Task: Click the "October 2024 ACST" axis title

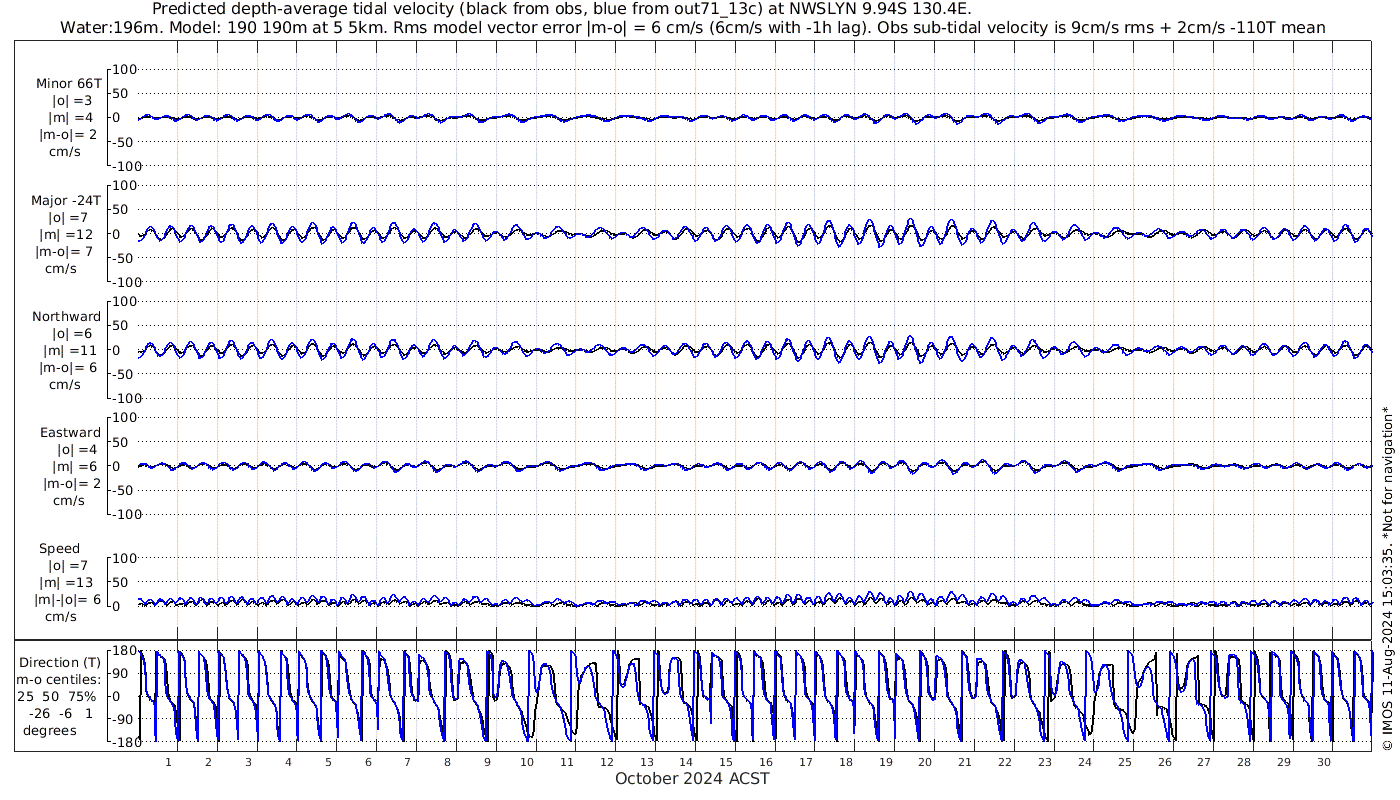Action: [692, 778]
